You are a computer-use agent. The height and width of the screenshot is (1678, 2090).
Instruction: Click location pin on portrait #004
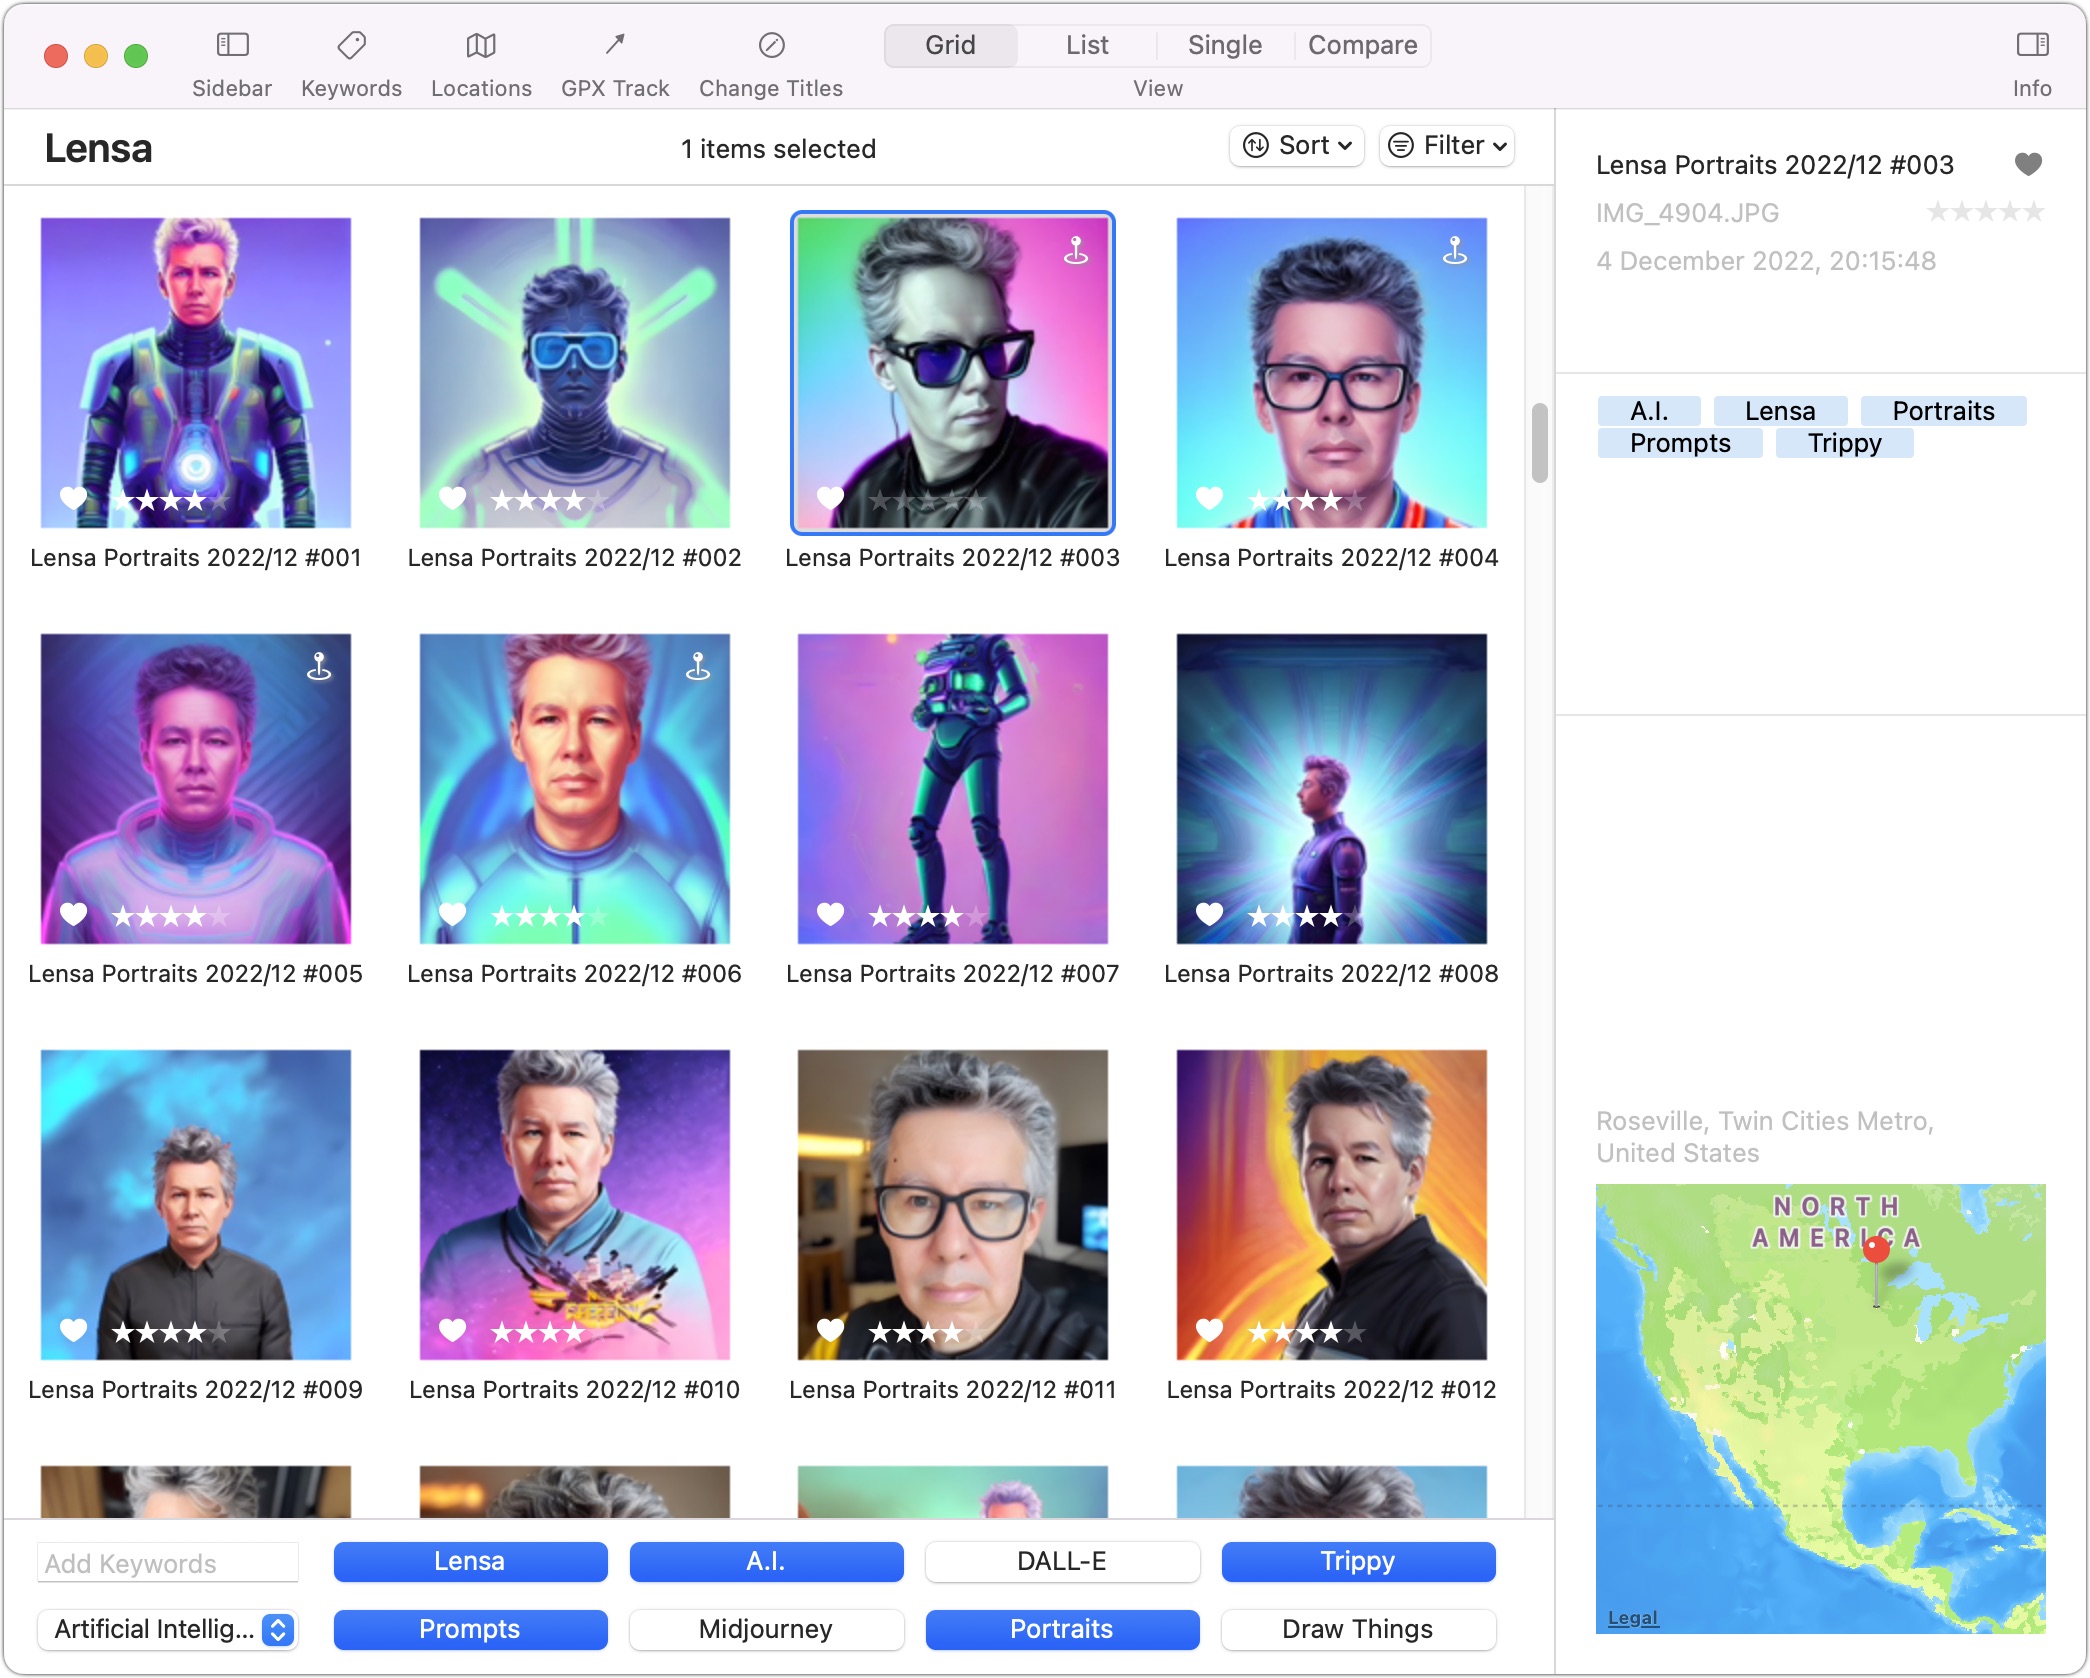1454,250
